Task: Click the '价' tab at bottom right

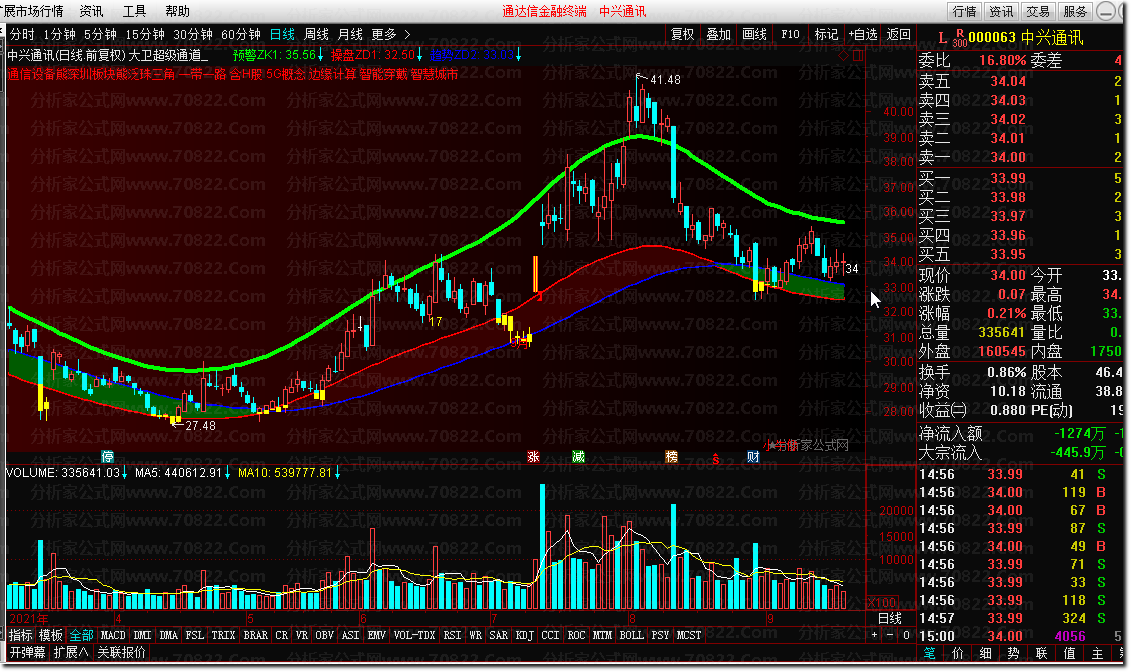Action: (957, 653)
